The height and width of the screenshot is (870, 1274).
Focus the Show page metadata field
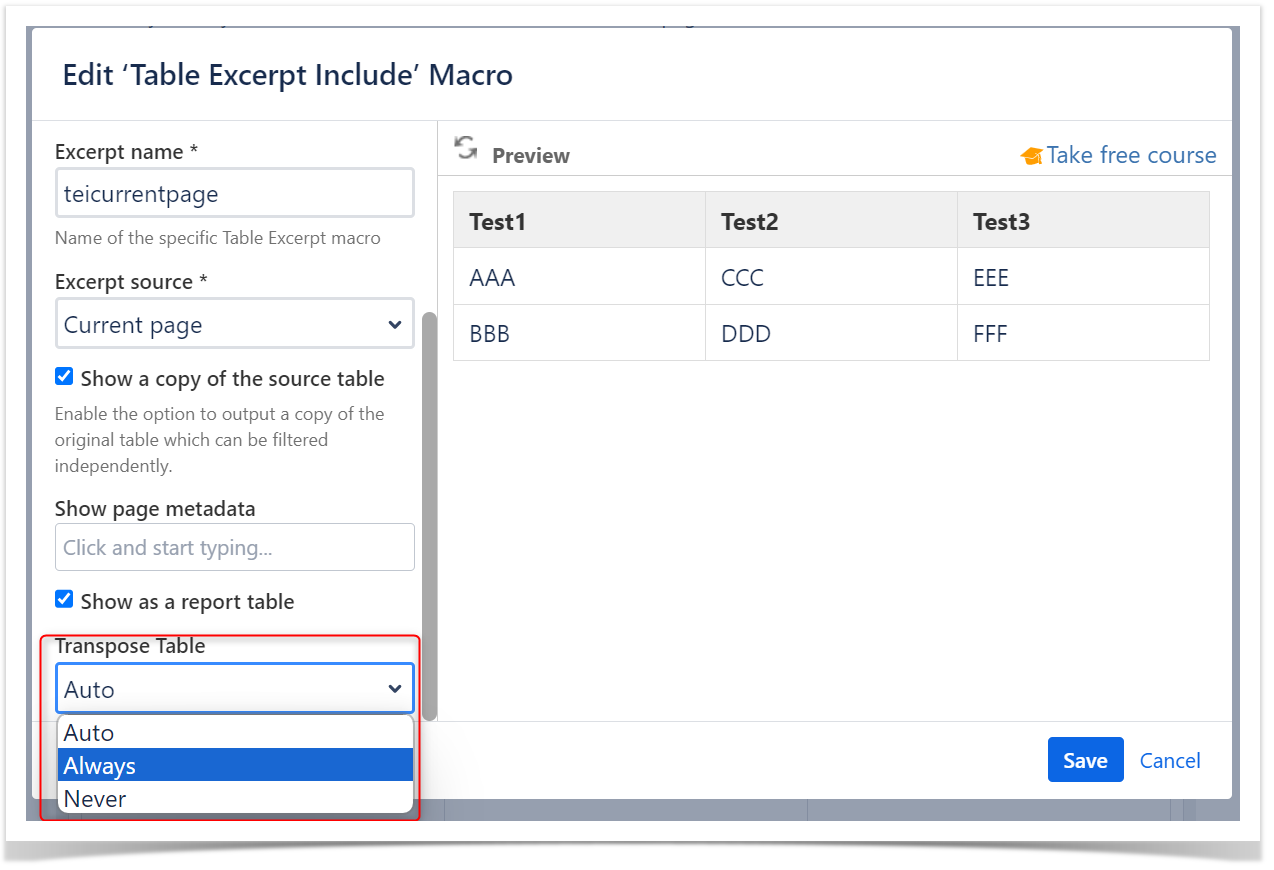click(234, 548)
